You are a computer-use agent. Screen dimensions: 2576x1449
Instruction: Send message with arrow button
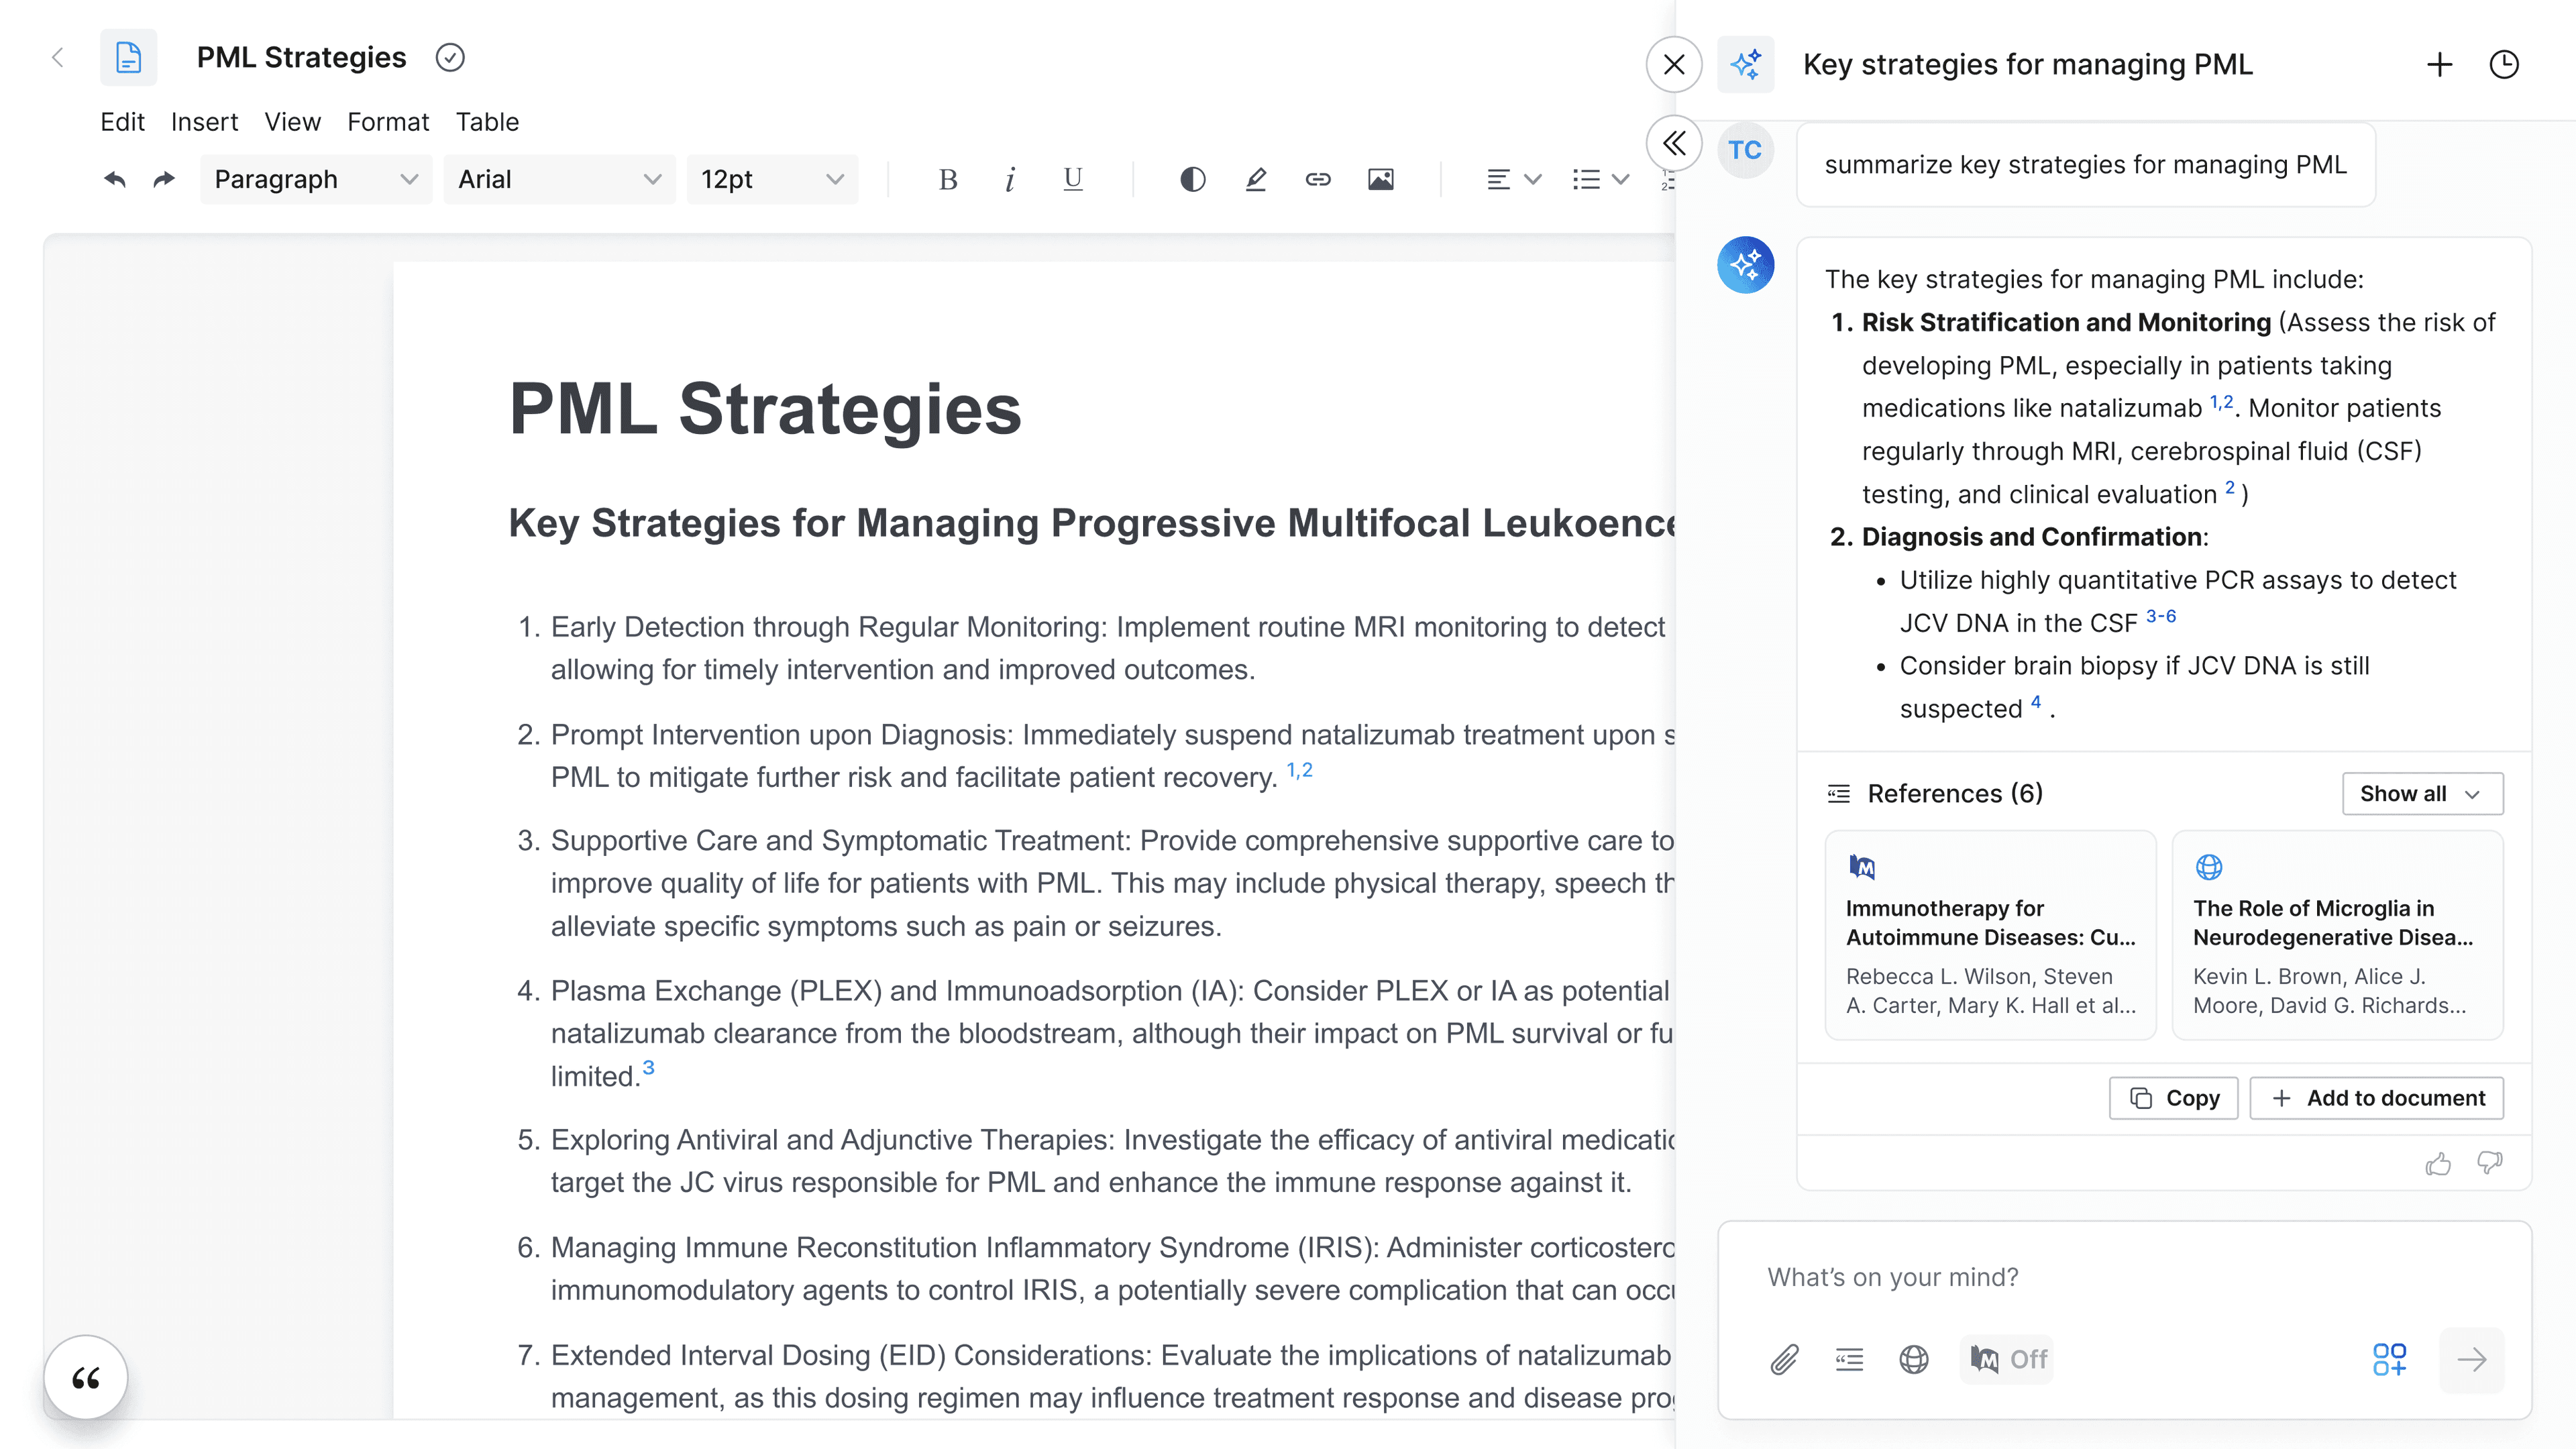point(2472,1359)
